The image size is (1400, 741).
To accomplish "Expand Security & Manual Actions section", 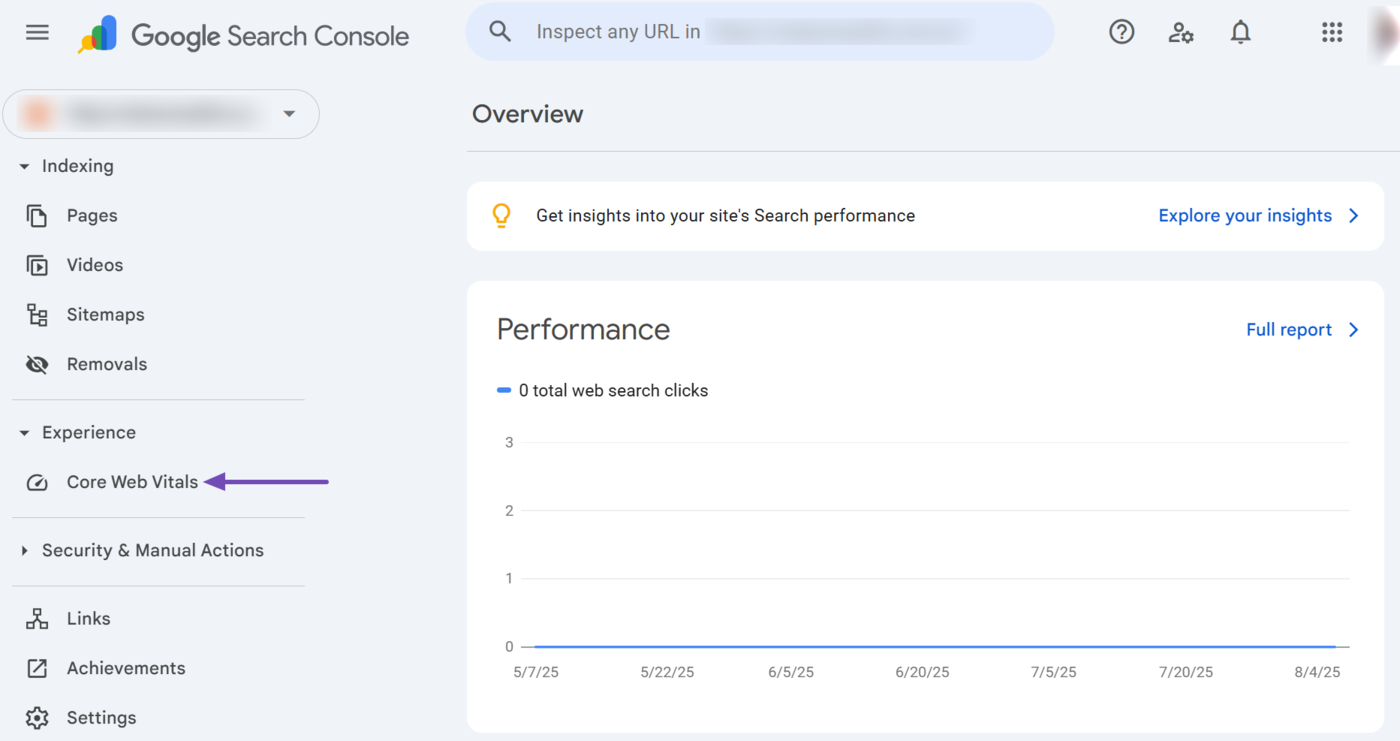I will tap(25, 551).
